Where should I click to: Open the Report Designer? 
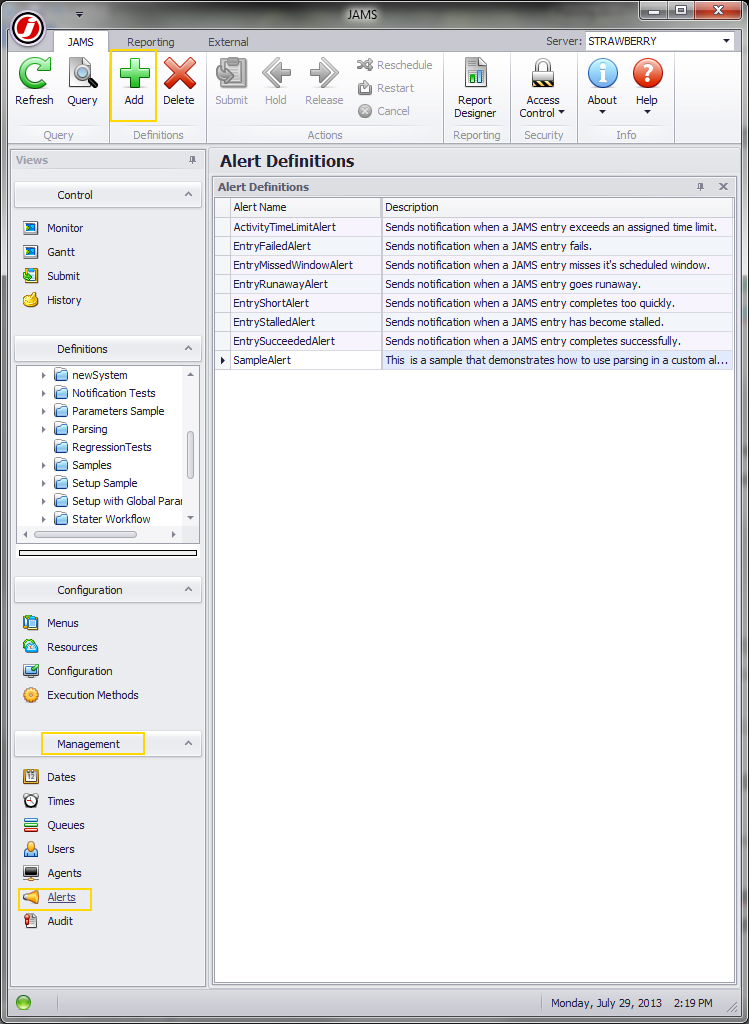click(475, 88)
